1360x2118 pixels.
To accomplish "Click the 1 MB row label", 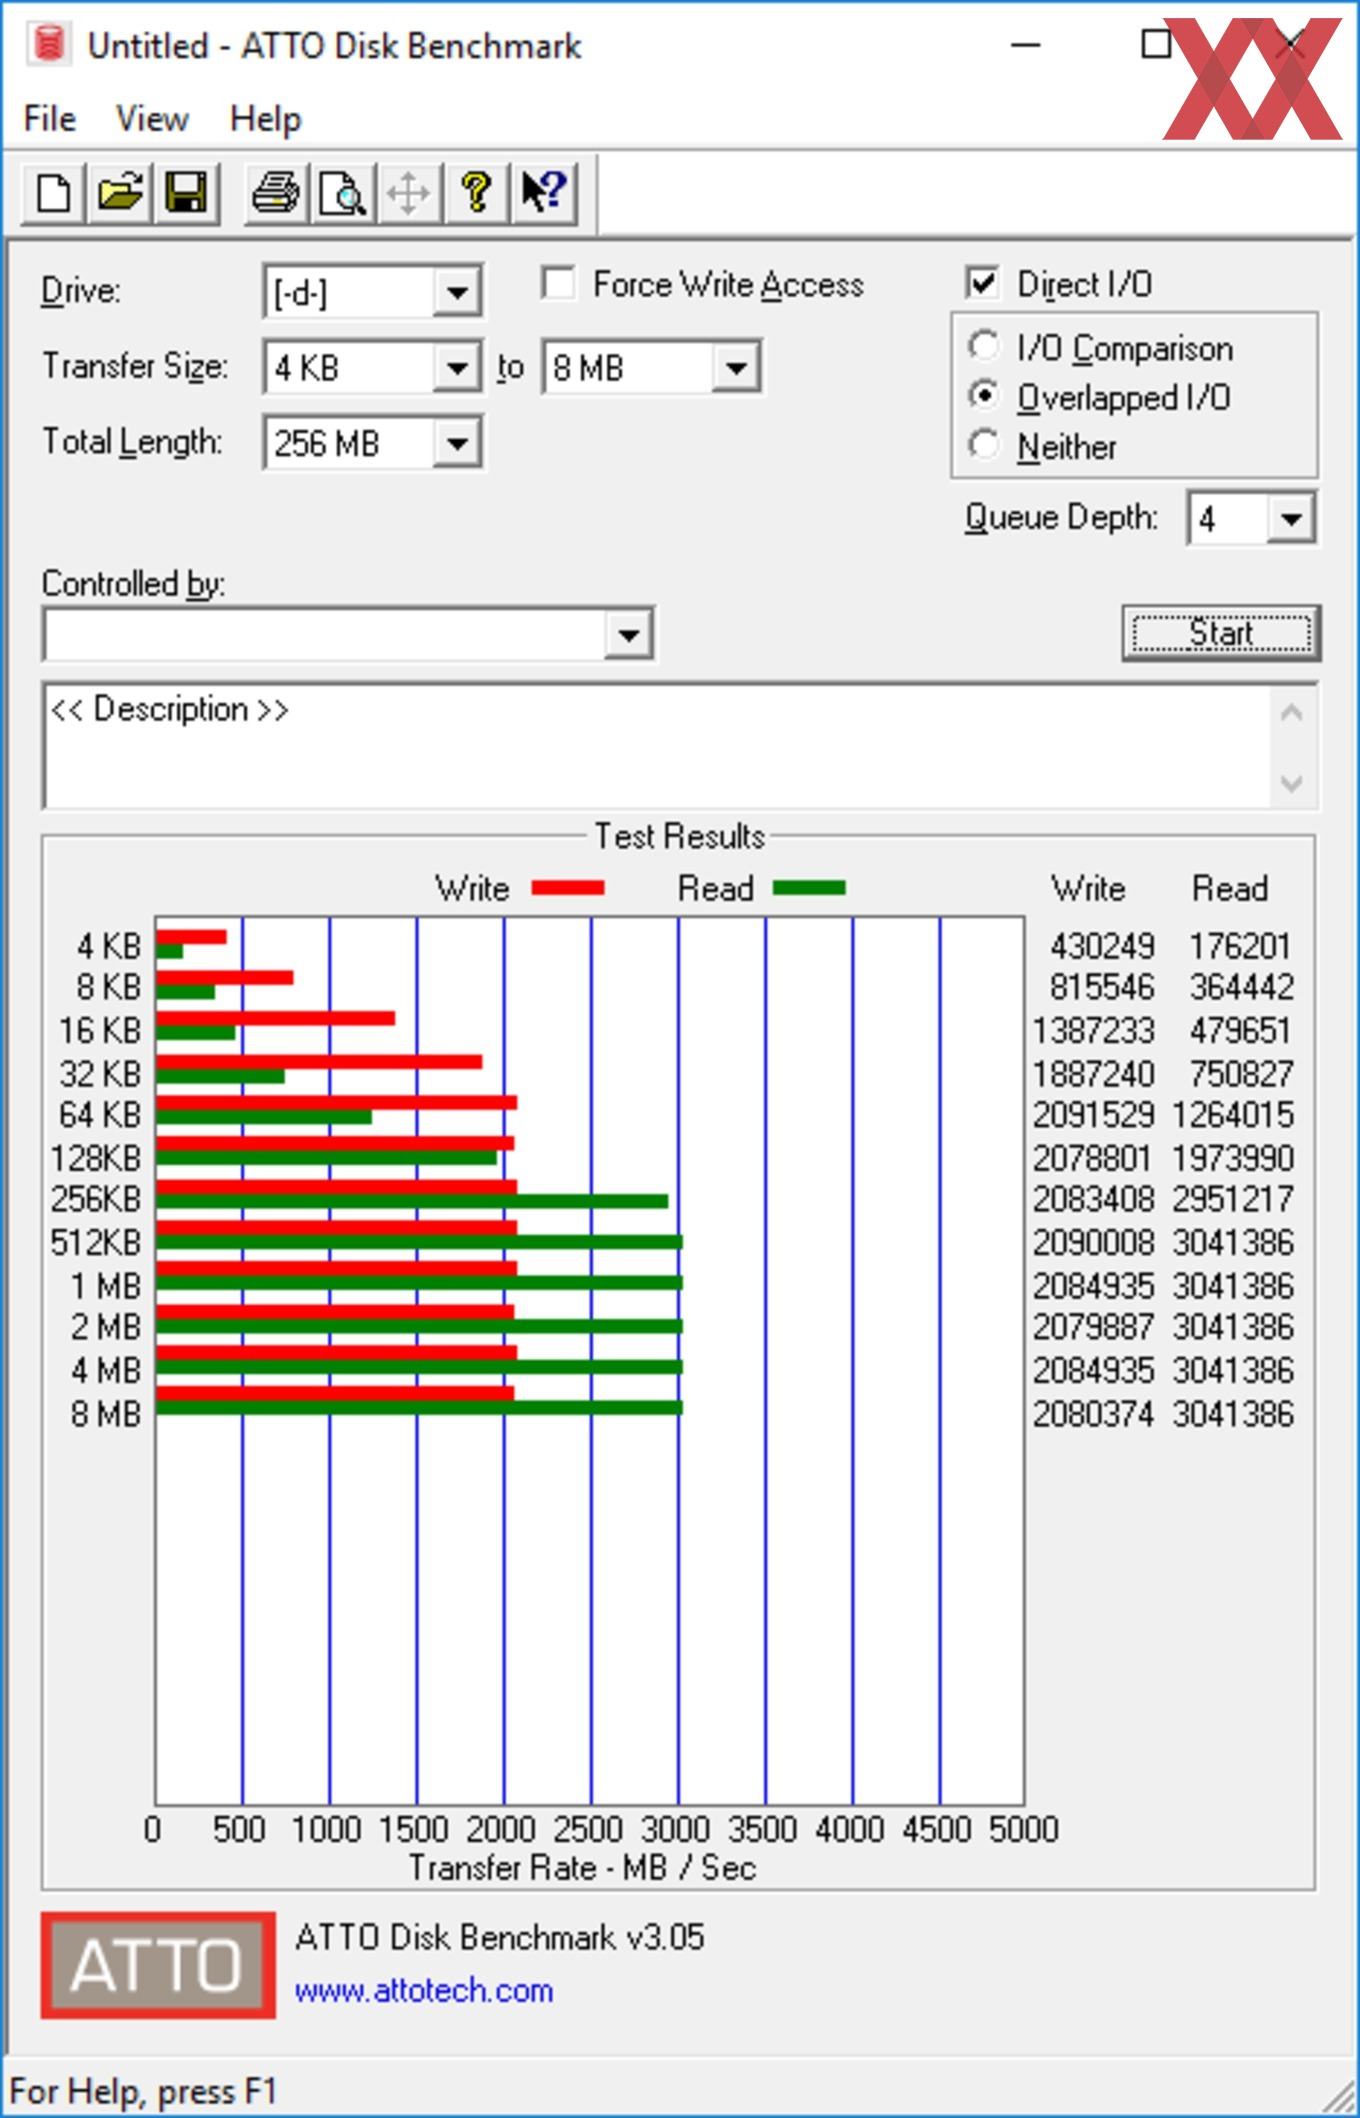I will pyautogui.click(x=106, y=1286).
